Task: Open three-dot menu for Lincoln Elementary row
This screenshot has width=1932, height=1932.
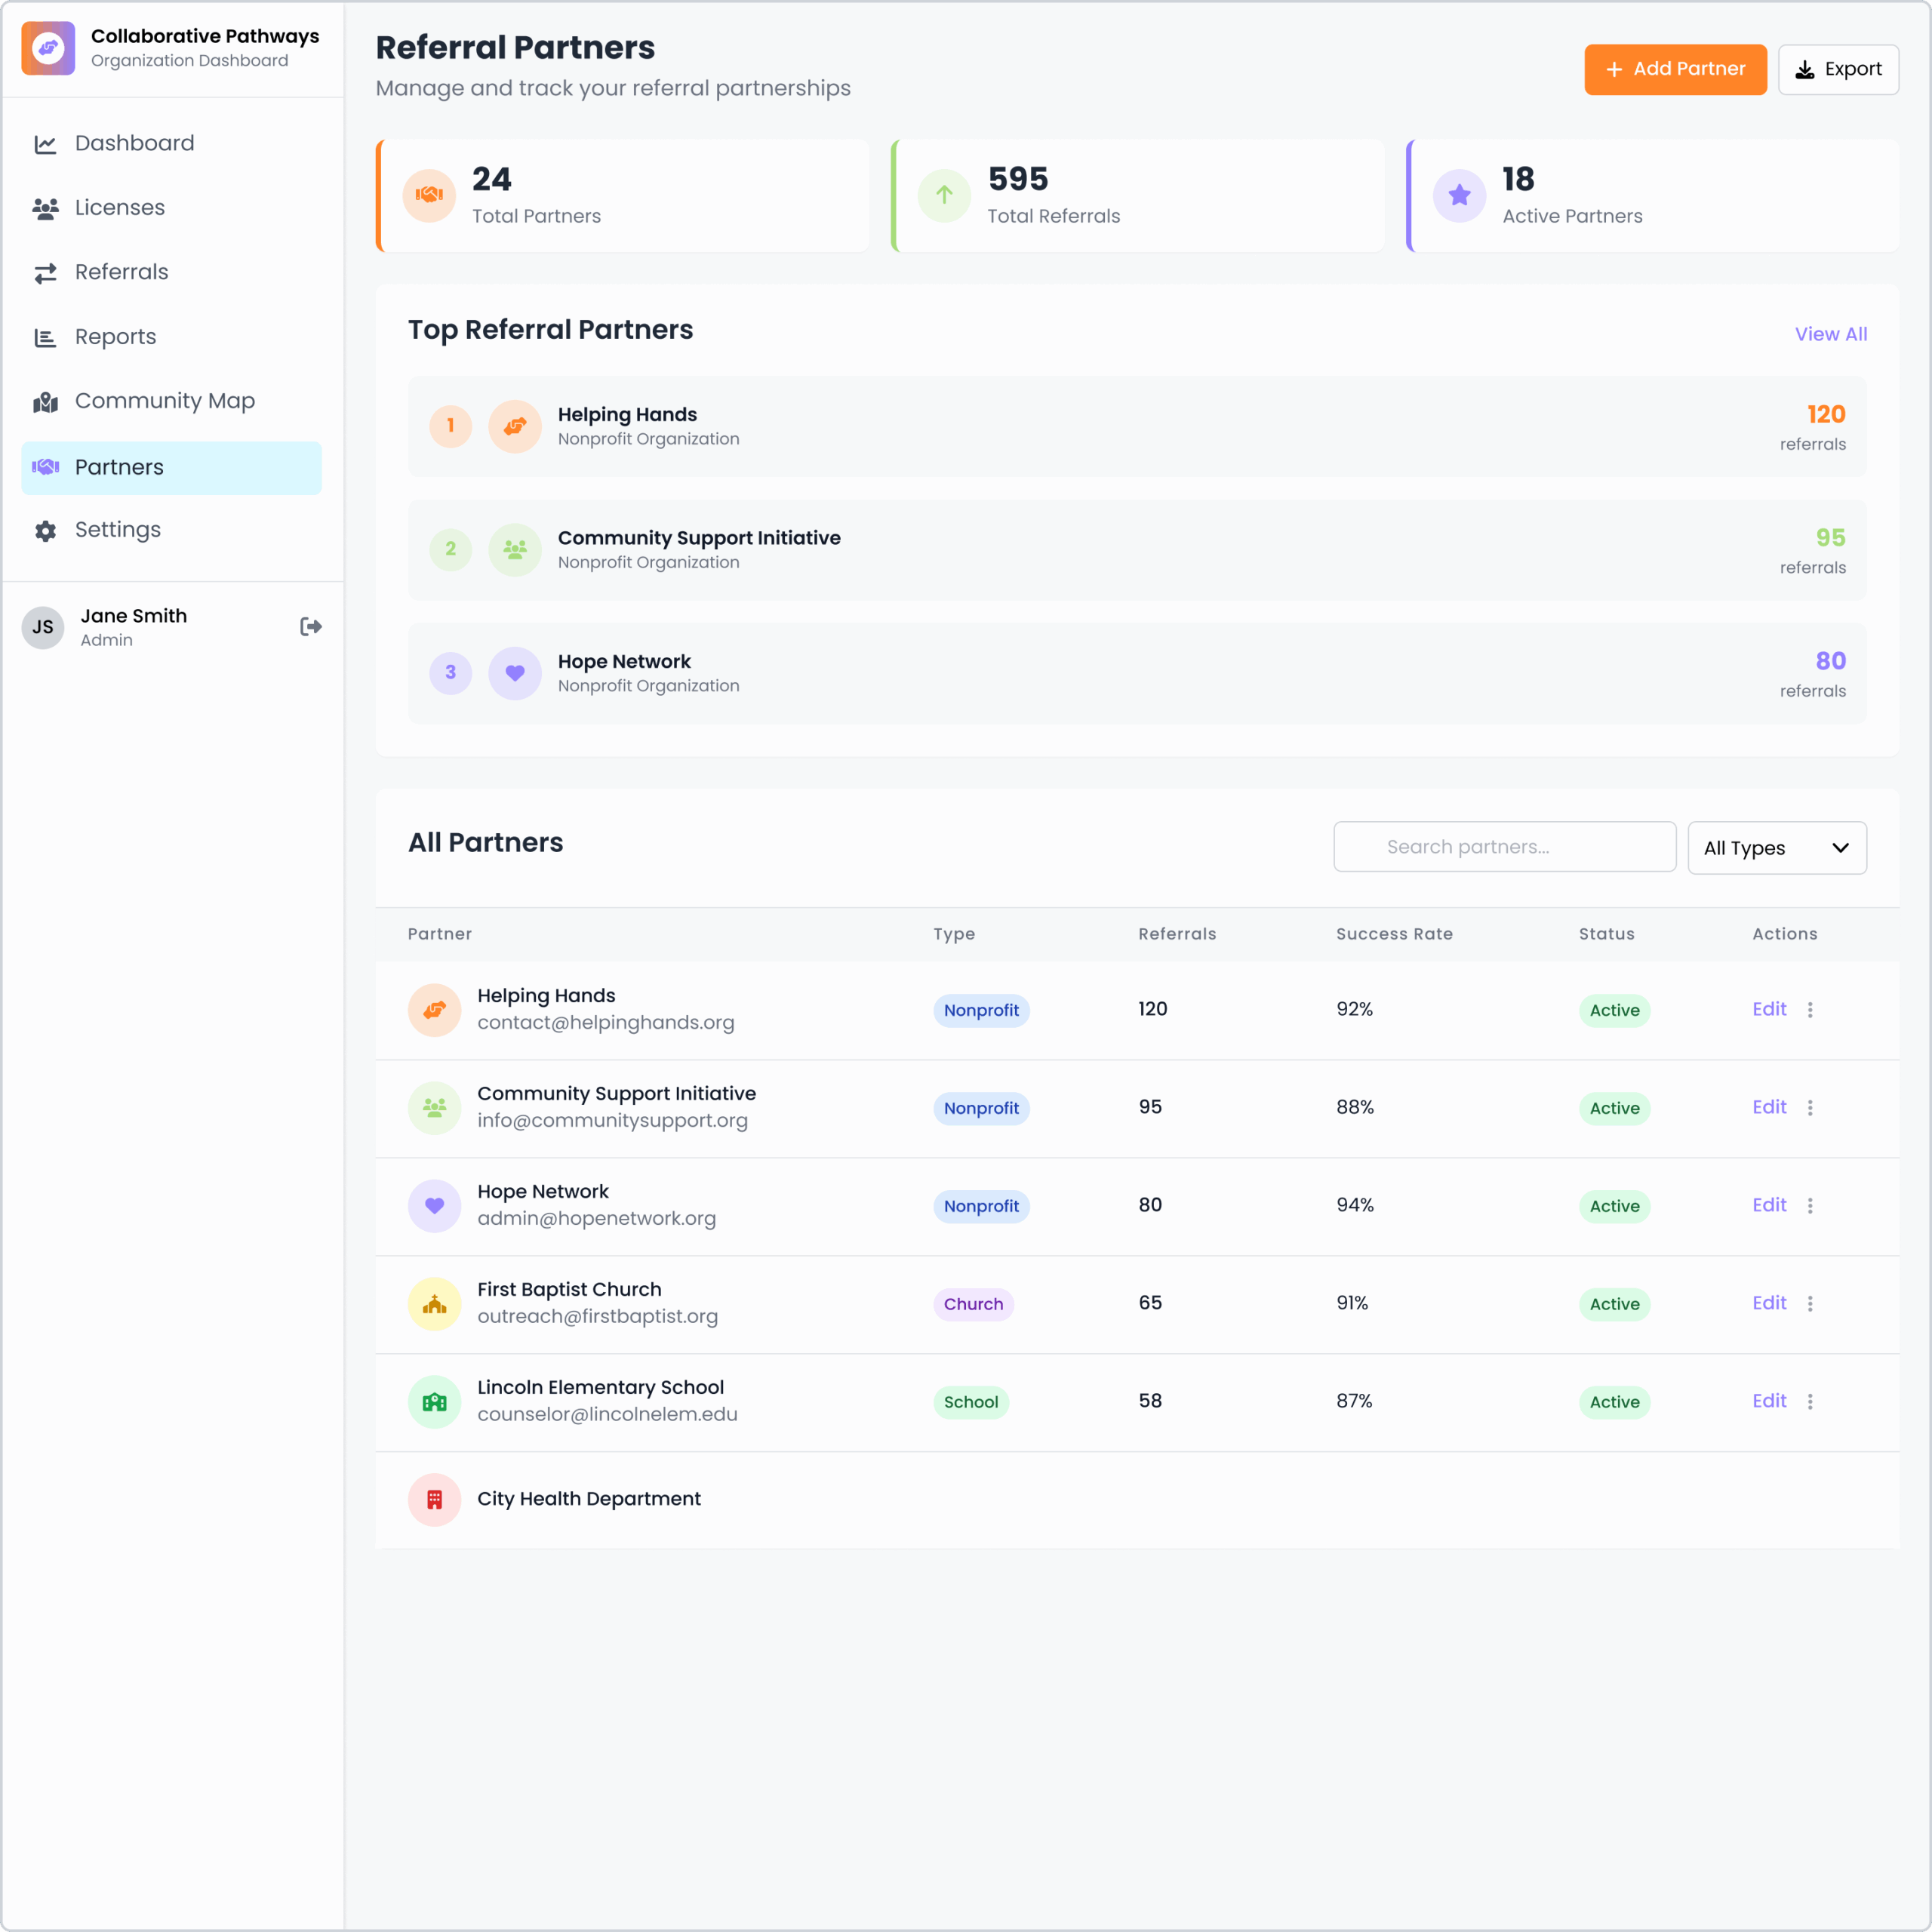Action: 1810,1402
